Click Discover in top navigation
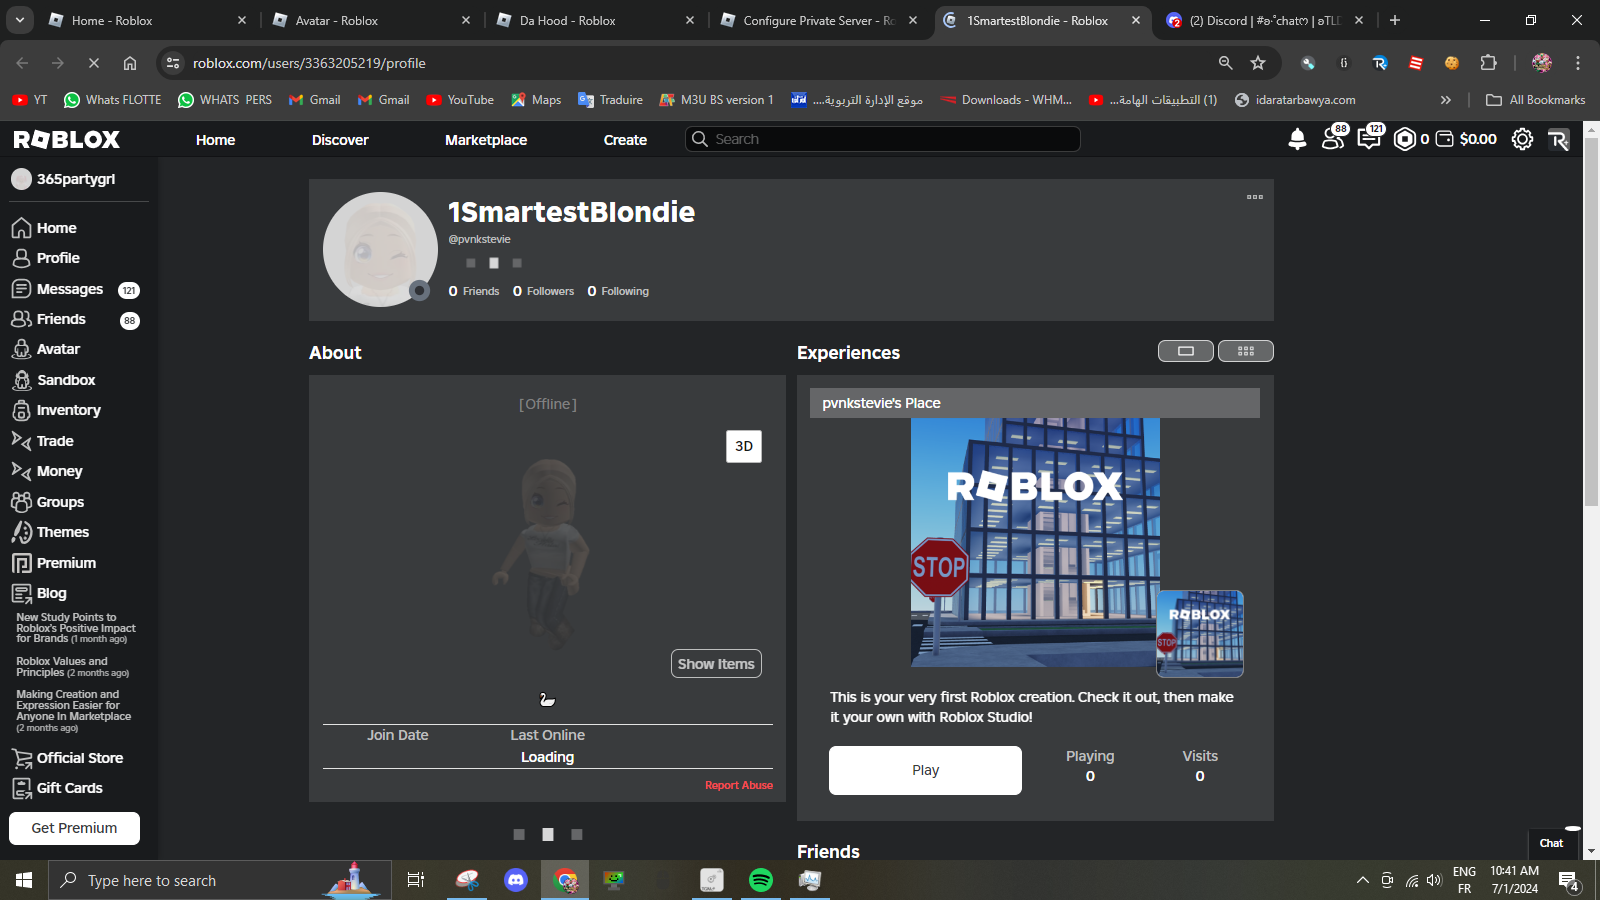Screen dimensions: 1600x900 (340, 140)
